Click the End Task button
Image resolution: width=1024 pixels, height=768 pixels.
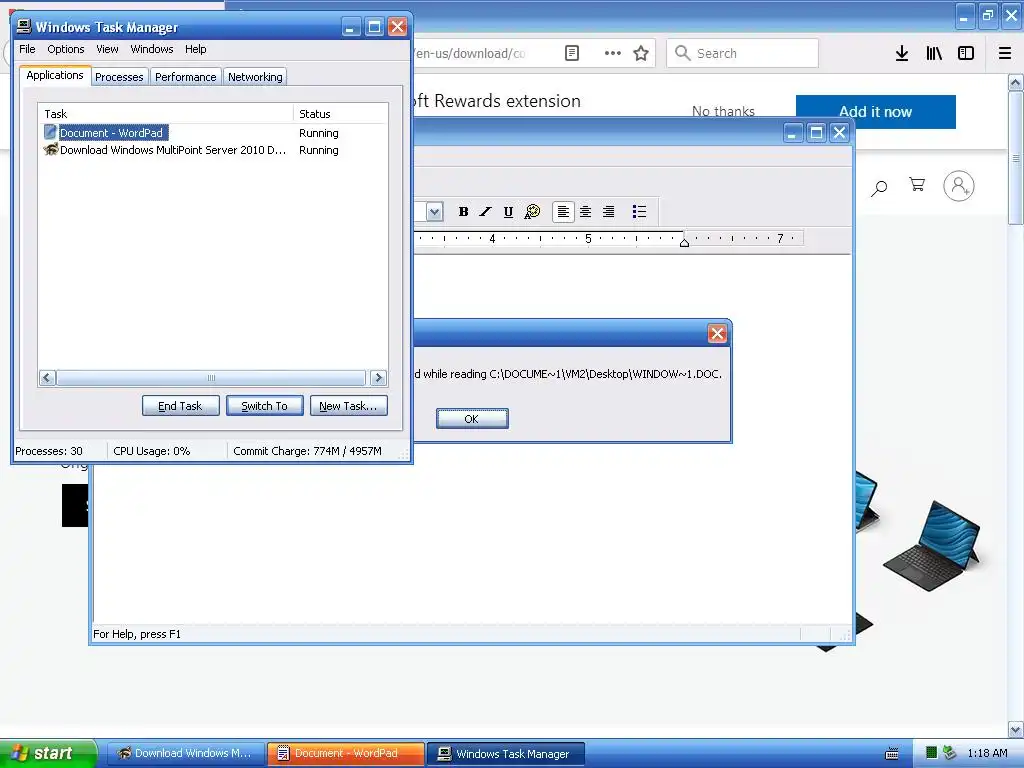[180, 406]
